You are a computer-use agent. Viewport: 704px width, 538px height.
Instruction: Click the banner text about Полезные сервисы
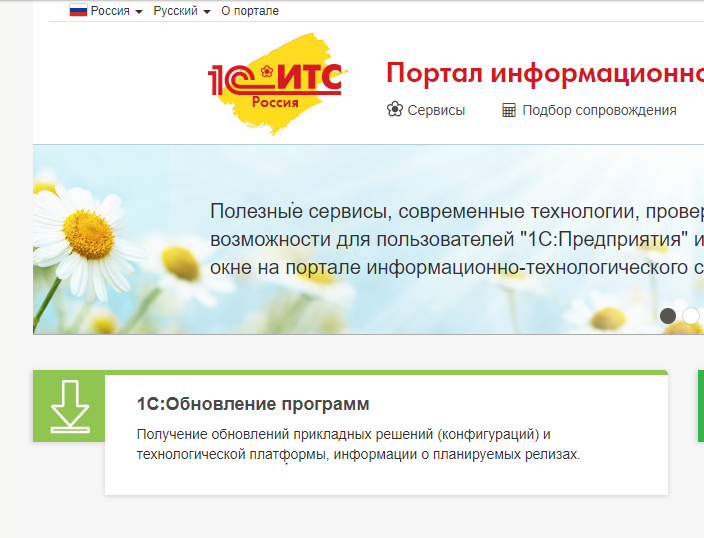(x=457, y=239)
